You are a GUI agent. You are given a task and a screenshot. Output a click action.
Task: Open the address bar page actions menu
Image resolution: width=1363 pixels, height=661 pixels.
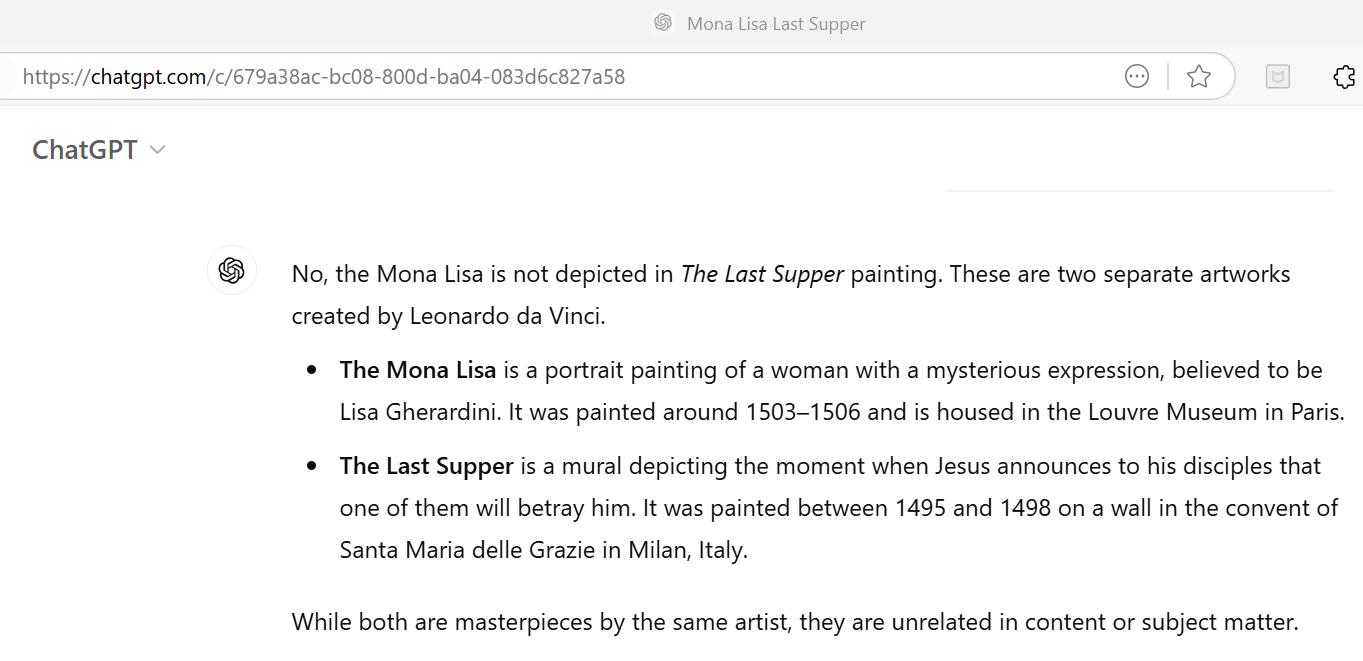point(1137,76)
